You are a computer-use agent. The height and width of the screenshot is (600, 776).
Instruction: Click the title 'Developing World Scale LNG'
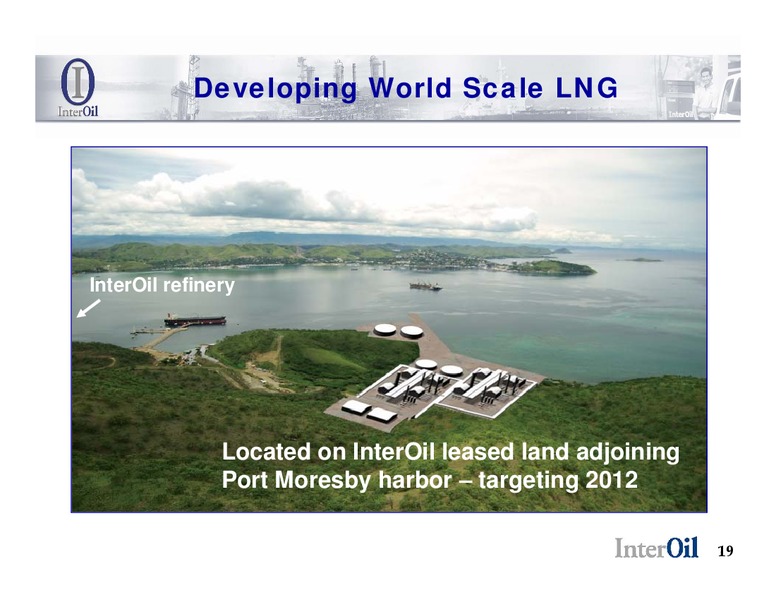pyautogui.click(x=406, y=88)
